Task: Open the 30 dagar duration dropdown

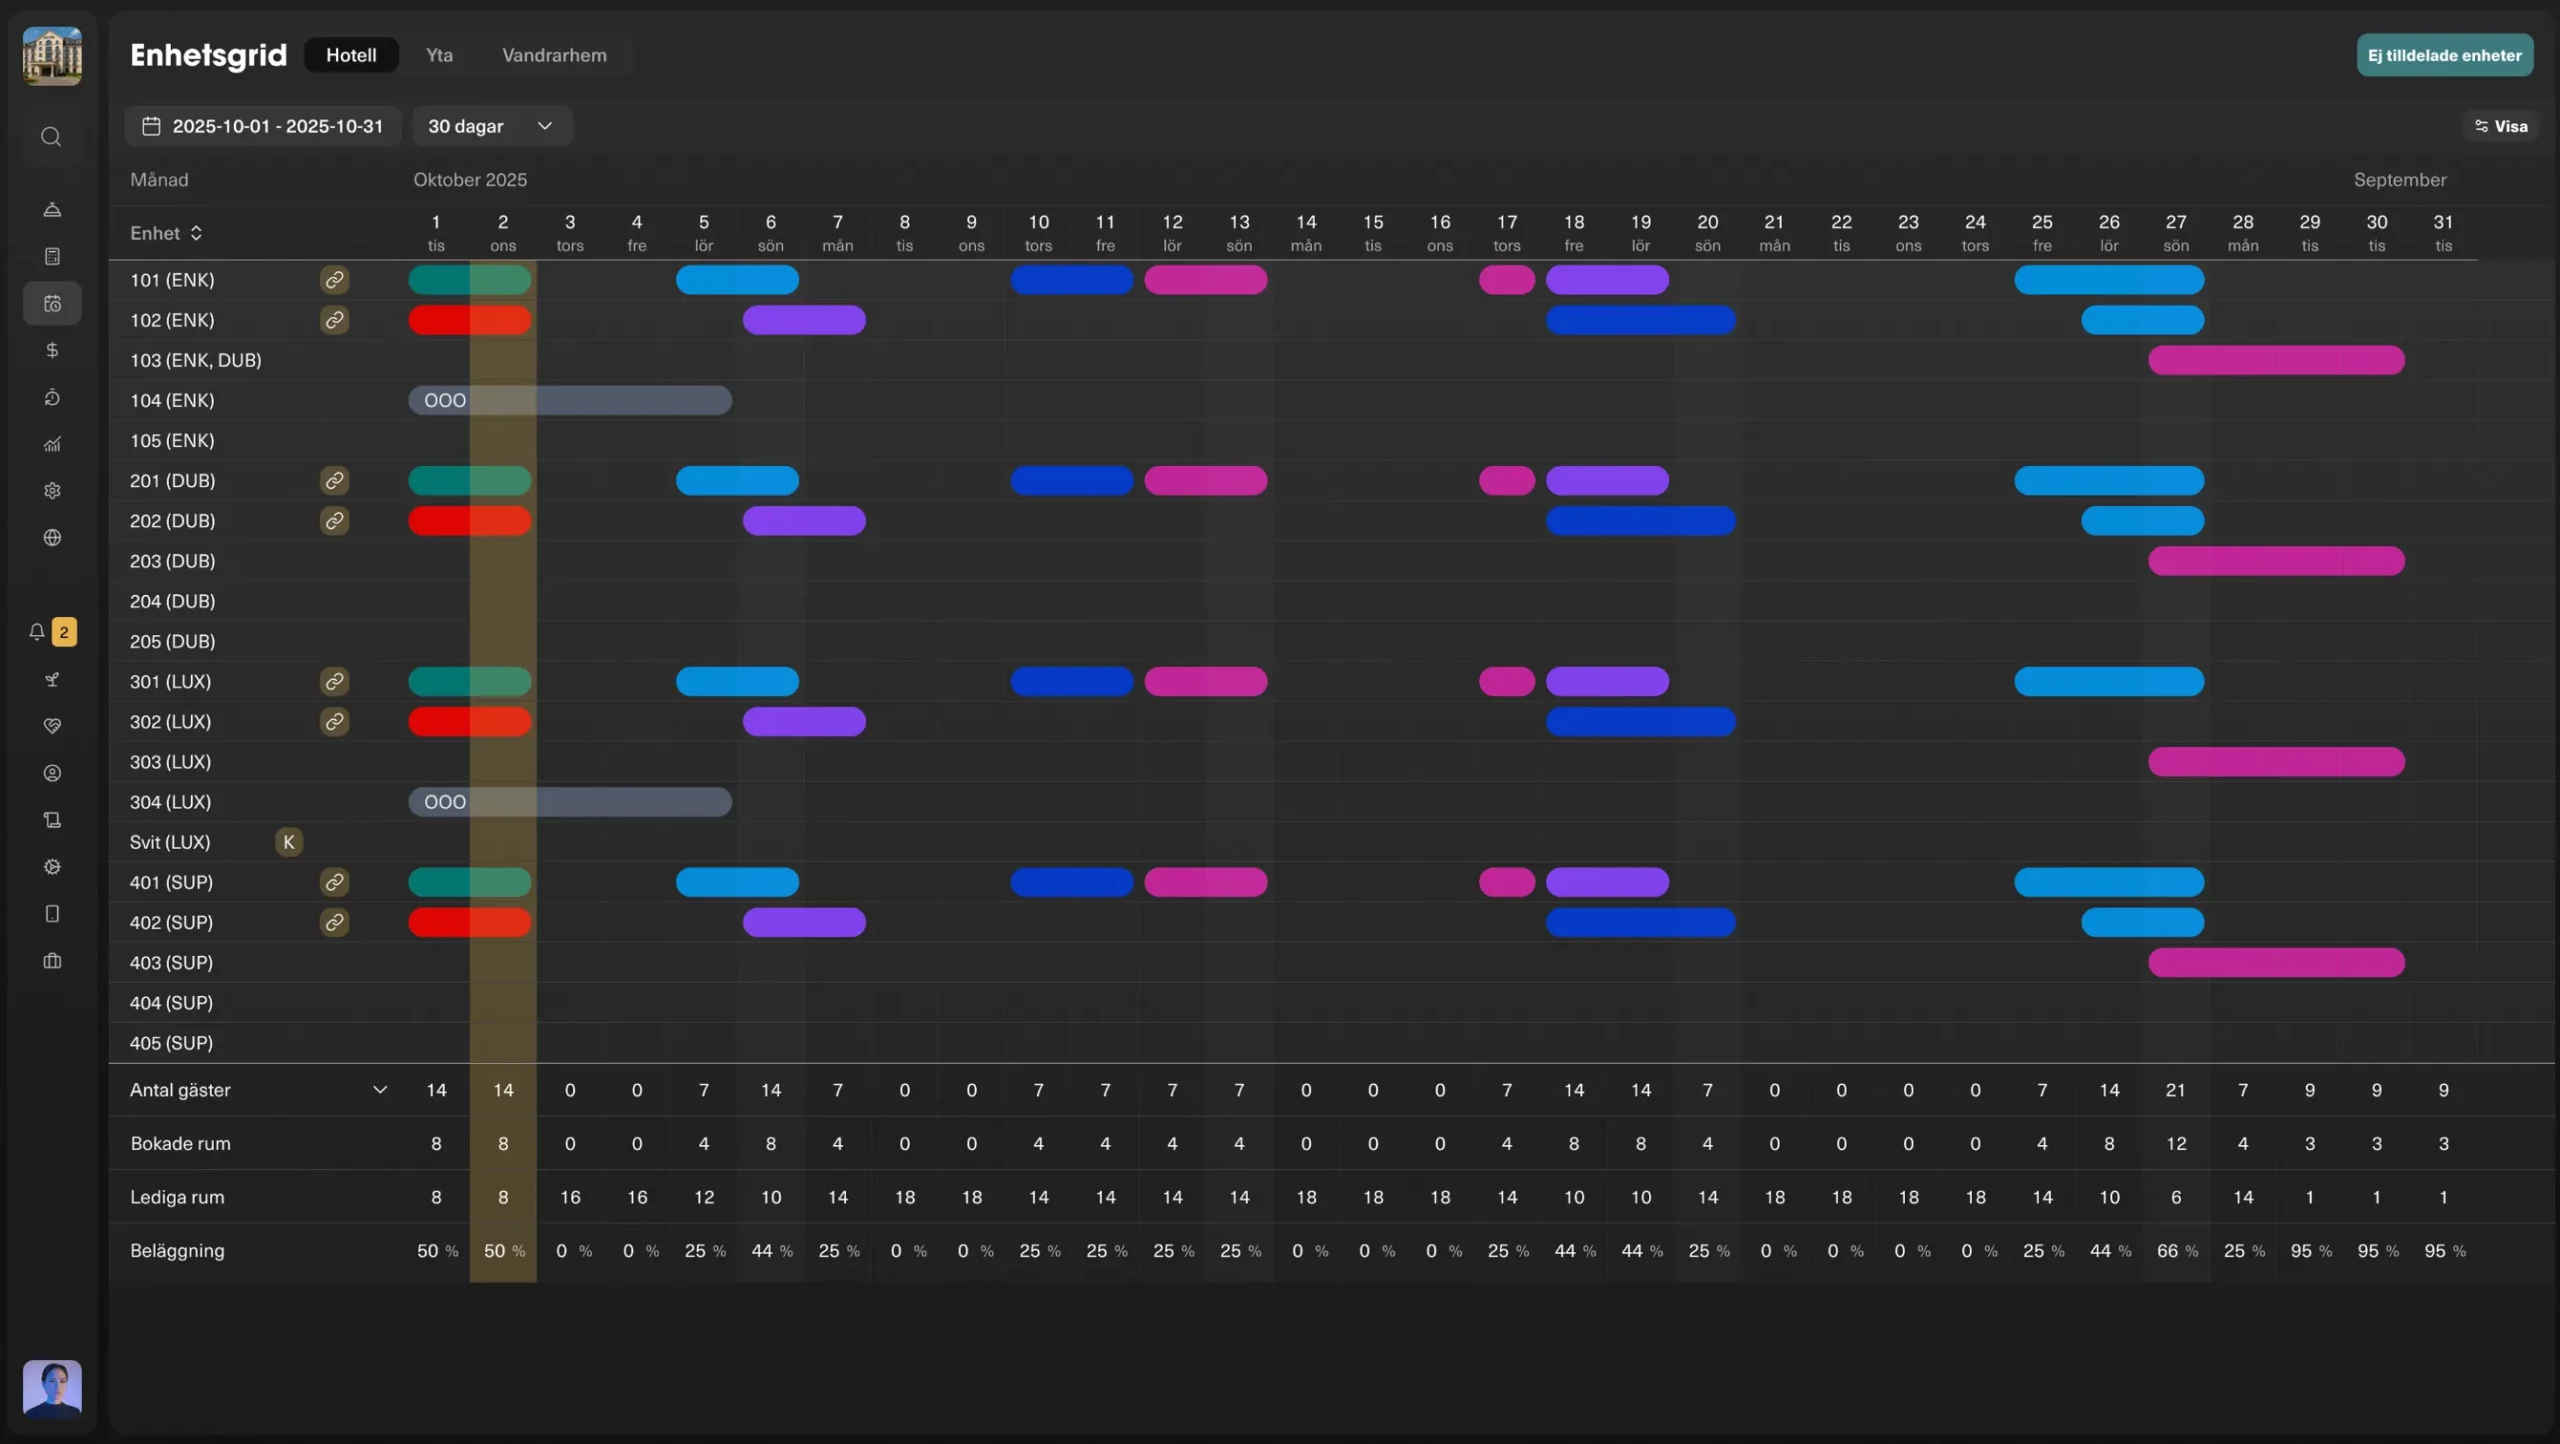Action: click(491, 126)
